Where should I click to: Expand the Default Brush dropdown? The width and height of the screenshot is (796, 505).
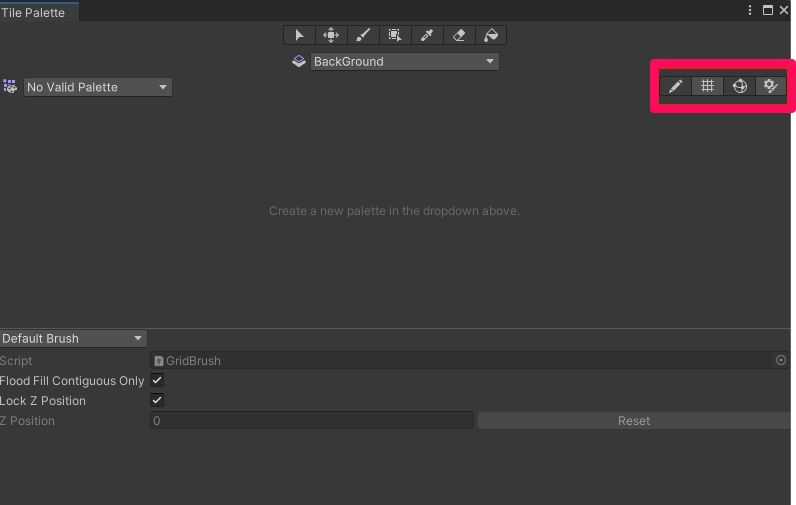(73, 339)
